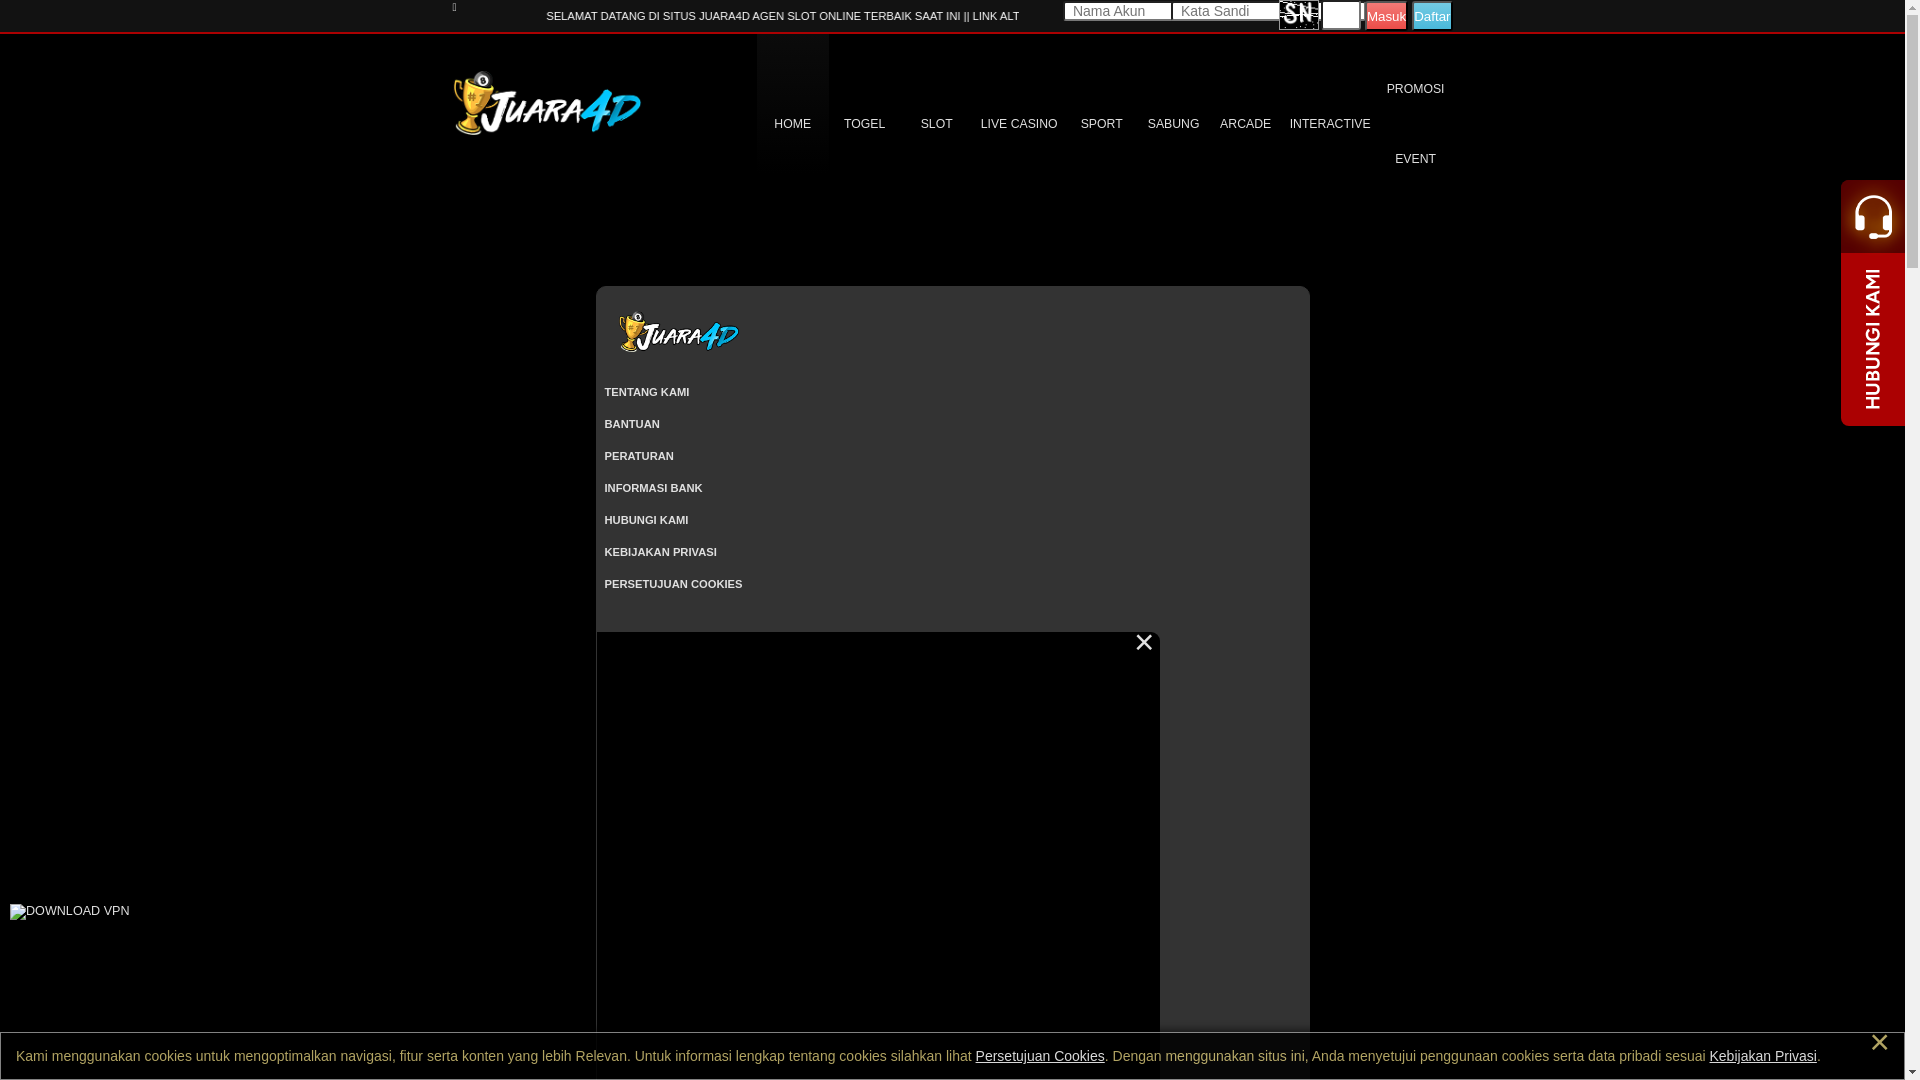This screenshot has width=1920, height=1080.
Task: Click the Kata Sandi password field
Action: click(1225, 11)
